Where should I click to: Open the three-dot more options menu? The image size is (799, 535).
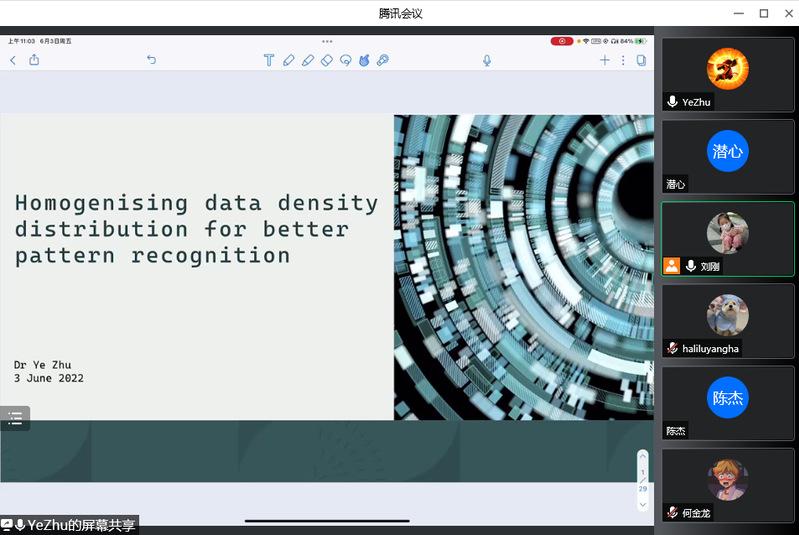[623, 60]
